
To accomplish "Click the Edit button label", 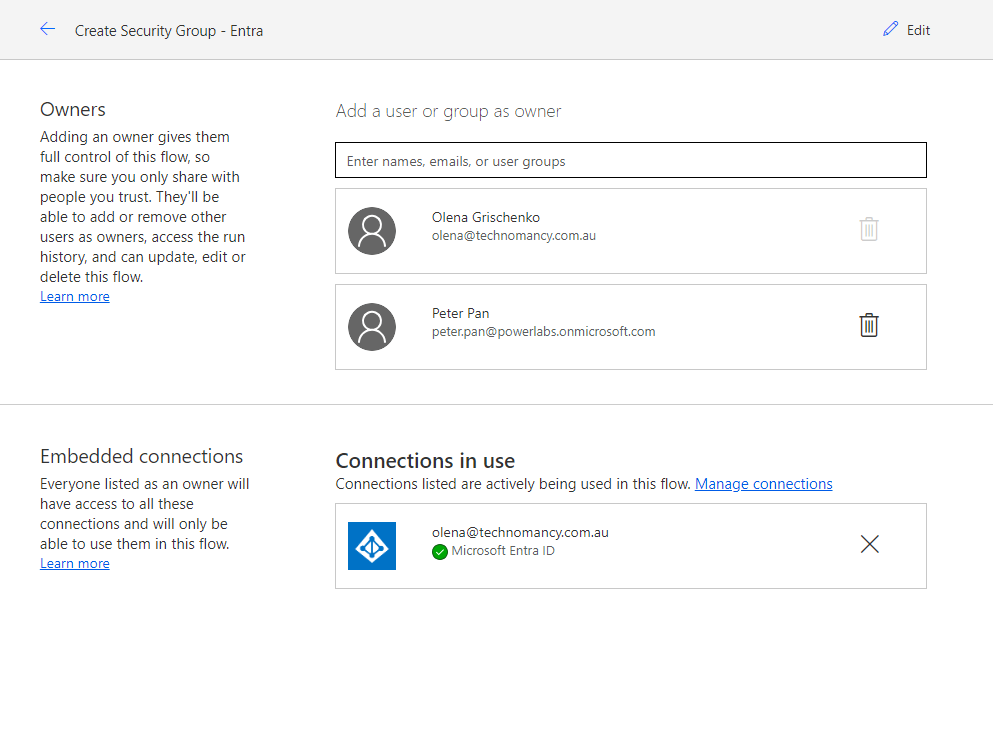I will (x=918, y=31).
